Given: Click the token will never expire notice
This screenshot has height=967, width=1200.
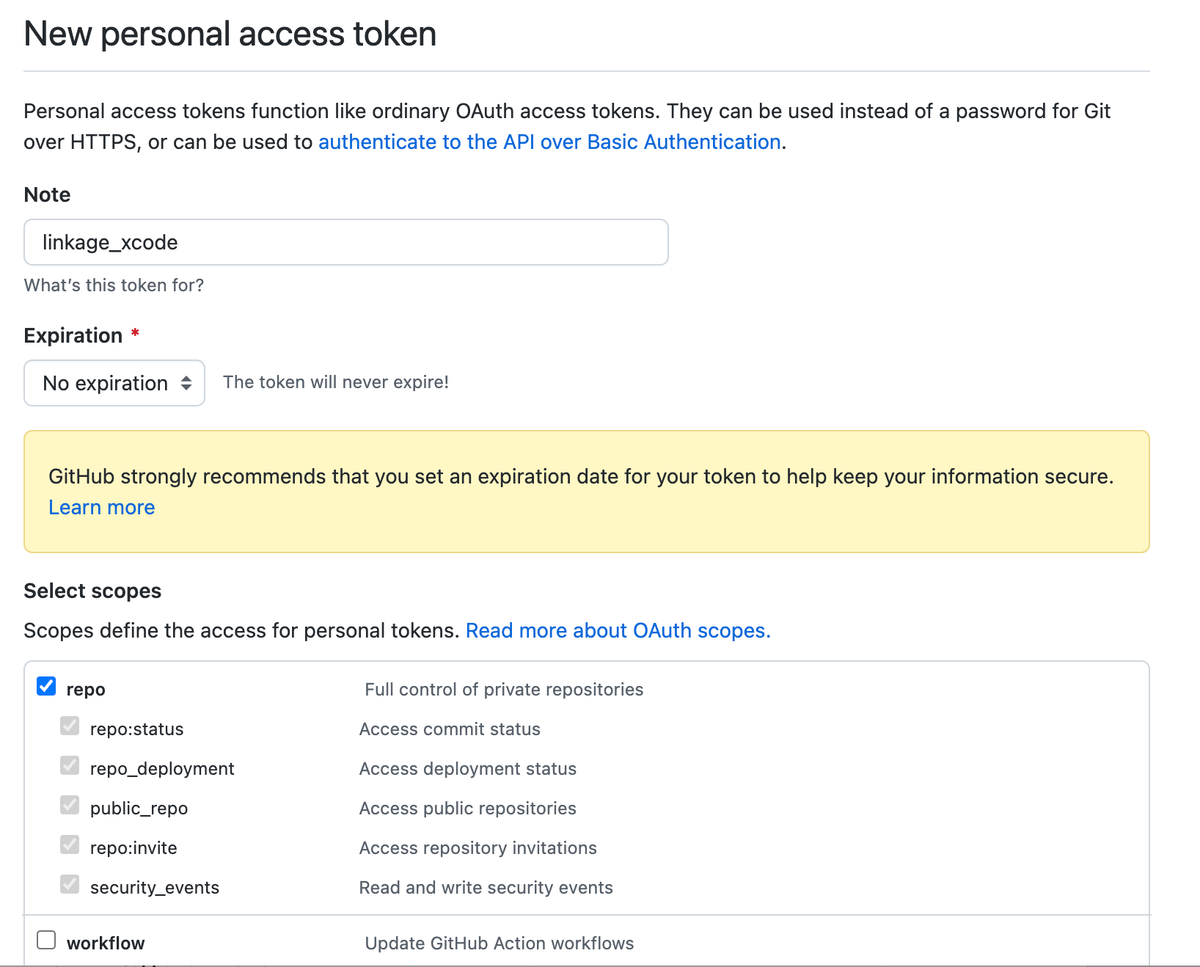Looking at the screenshot, I should pyautogui.click(x=336, y=382).
